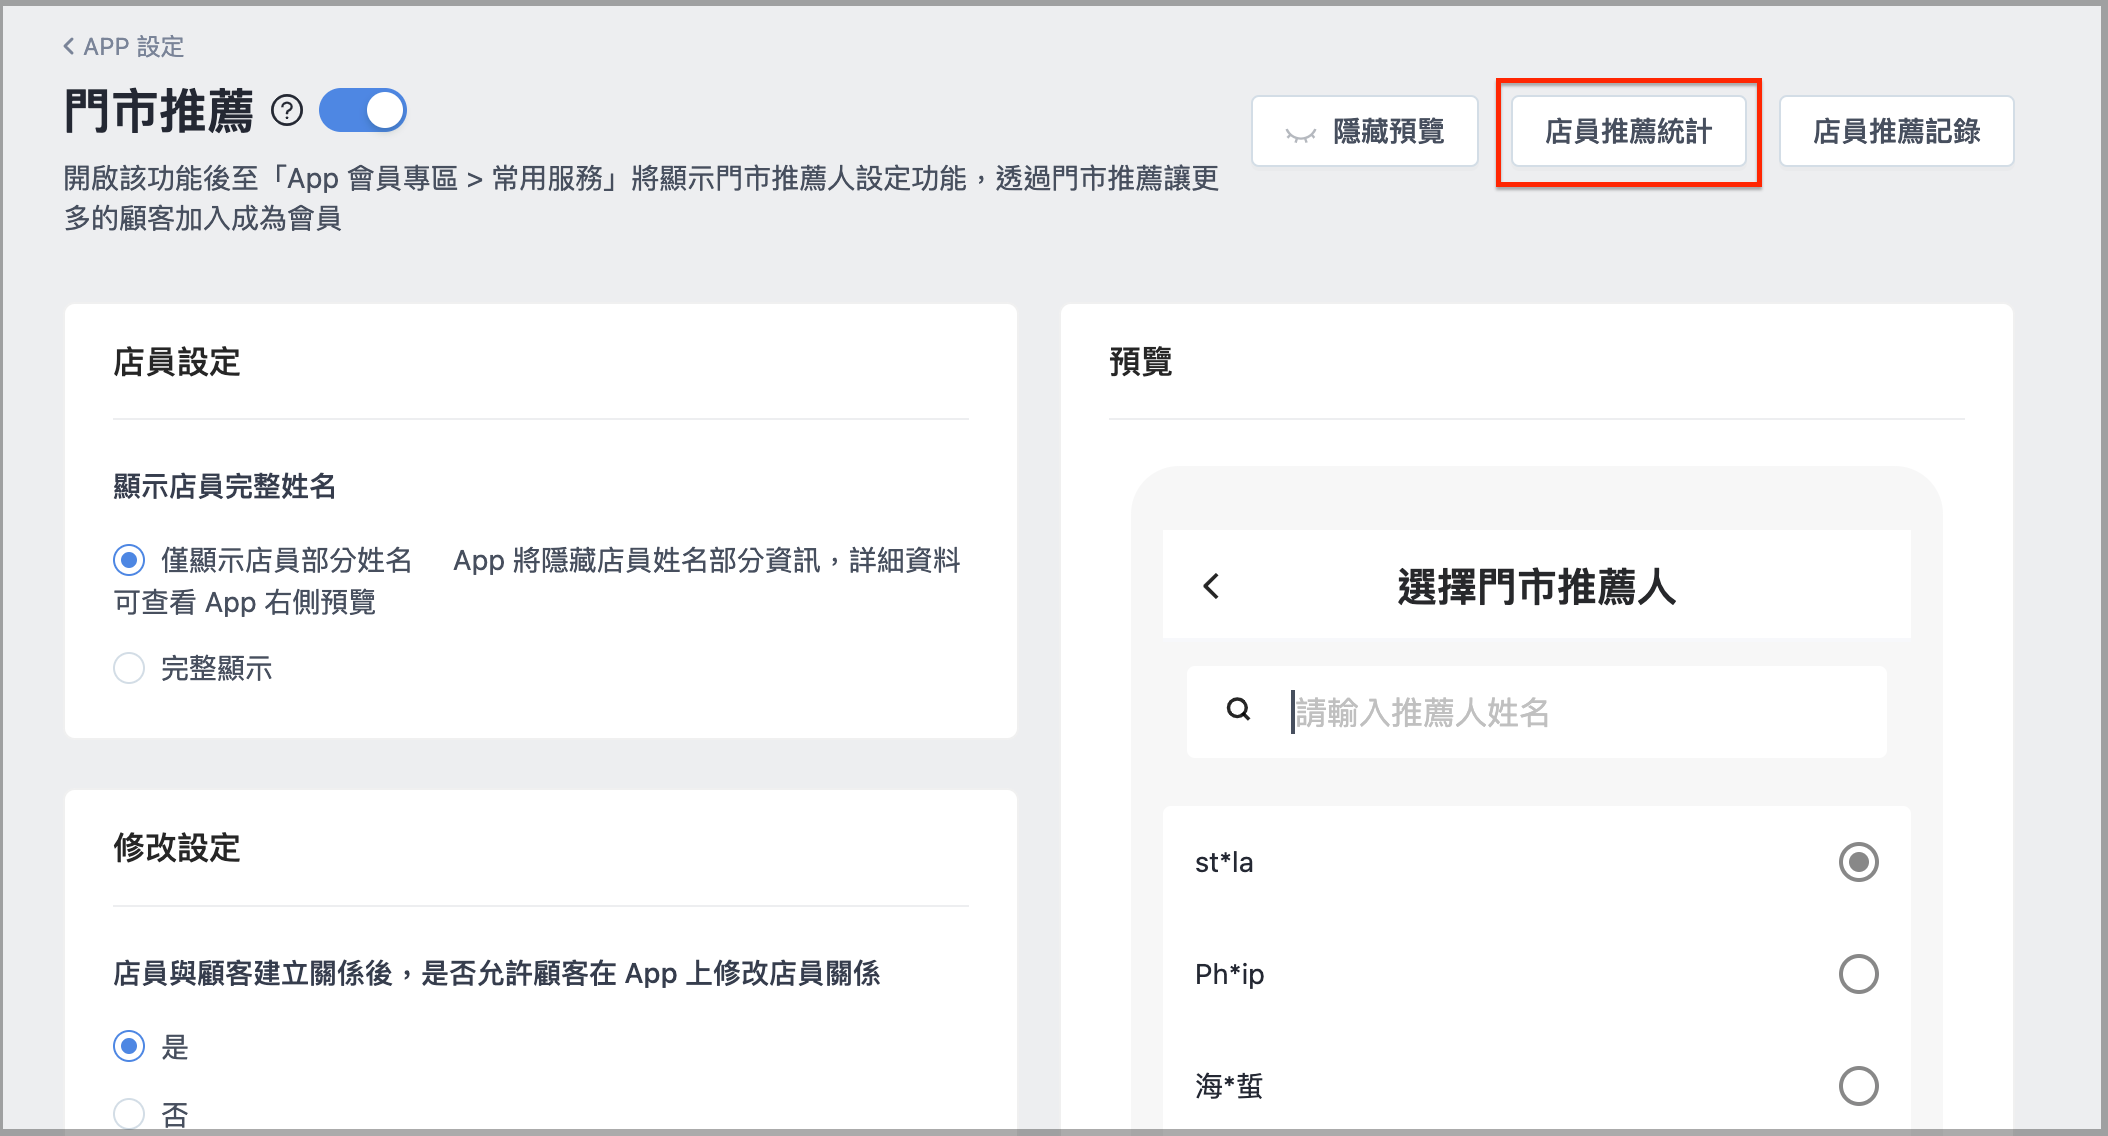Select st*la radio button in preview
The image size is (2108, 1136).
pos(1859,862)
